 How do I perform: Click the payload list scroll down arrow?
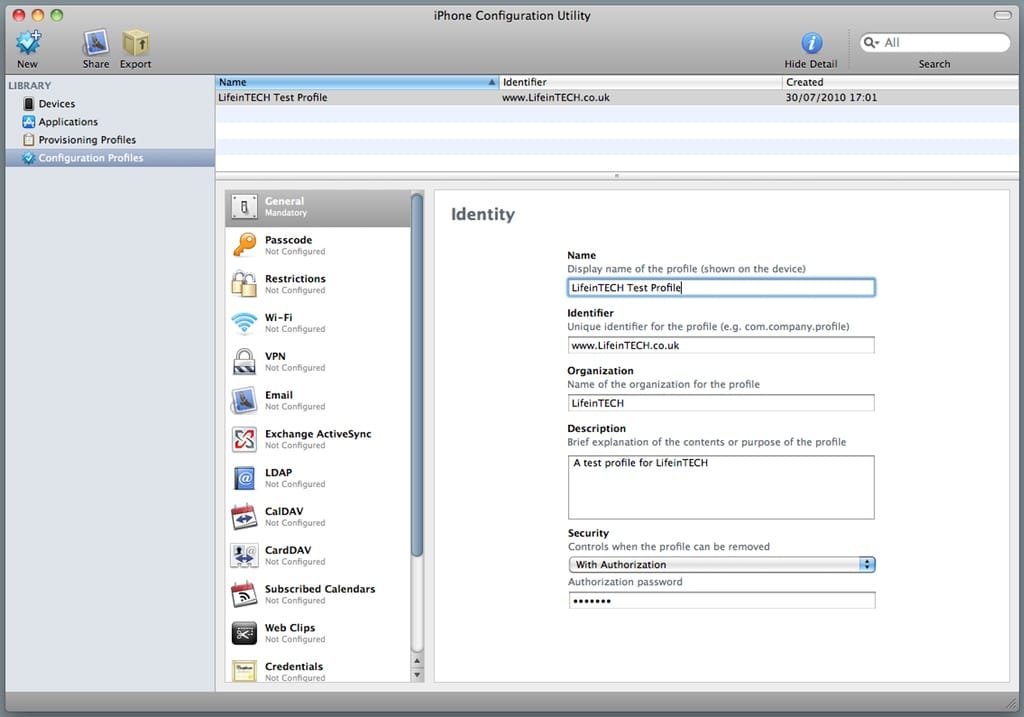tap(417, 675)
